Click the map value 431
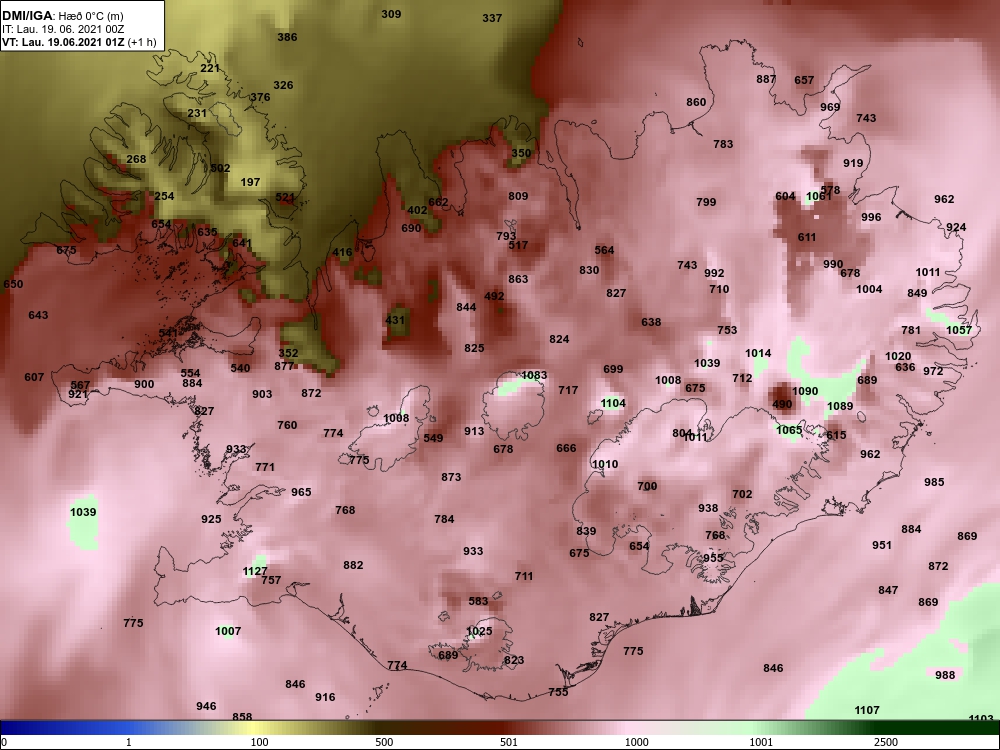This screenshot has width=1000, height=750. [x=395, y=320]
